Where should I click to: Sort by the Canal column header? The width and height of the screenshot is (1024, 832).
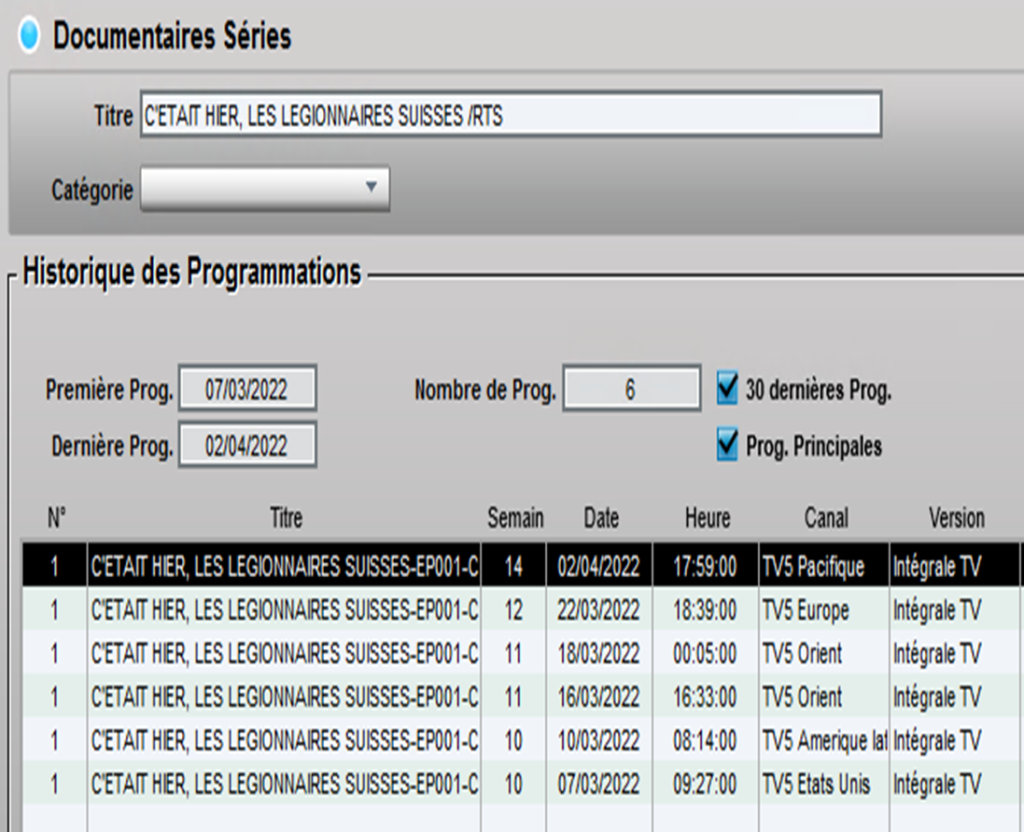pyautogui.click(x=826, y=518)
